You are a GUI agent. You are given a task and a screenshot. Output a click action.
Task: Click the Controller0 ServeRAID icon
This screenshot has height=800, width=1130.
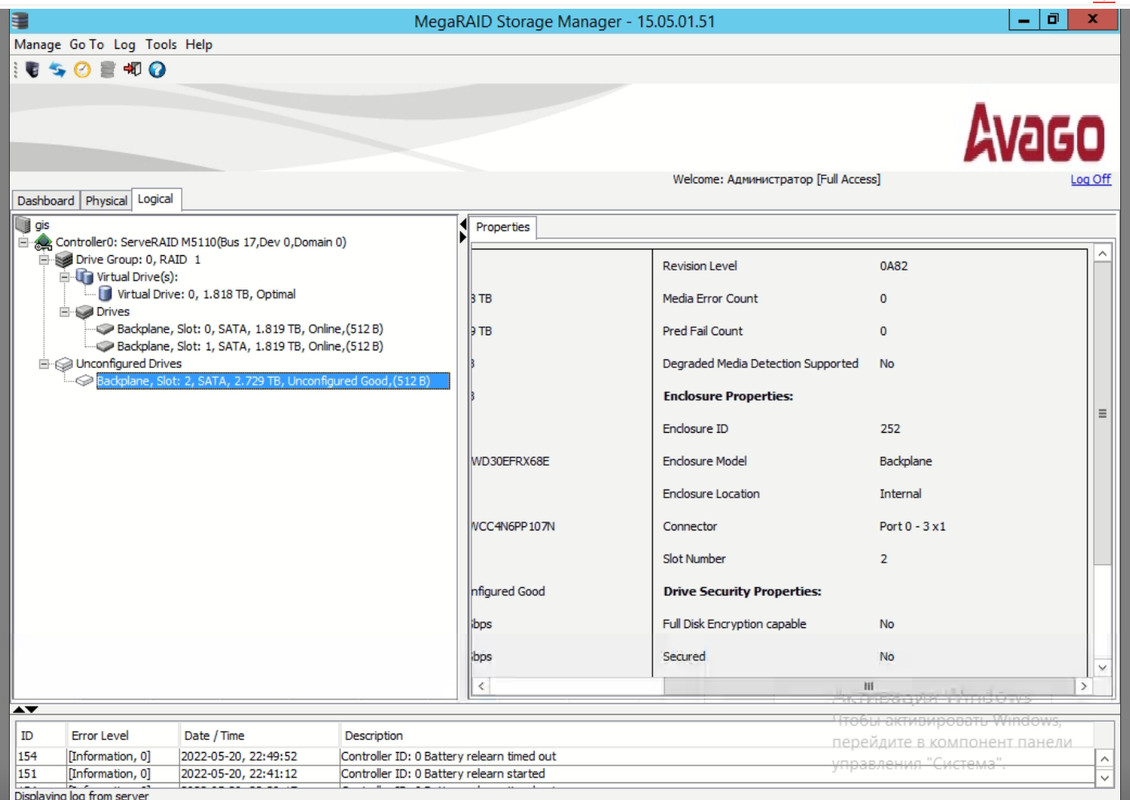click(43, 242)
